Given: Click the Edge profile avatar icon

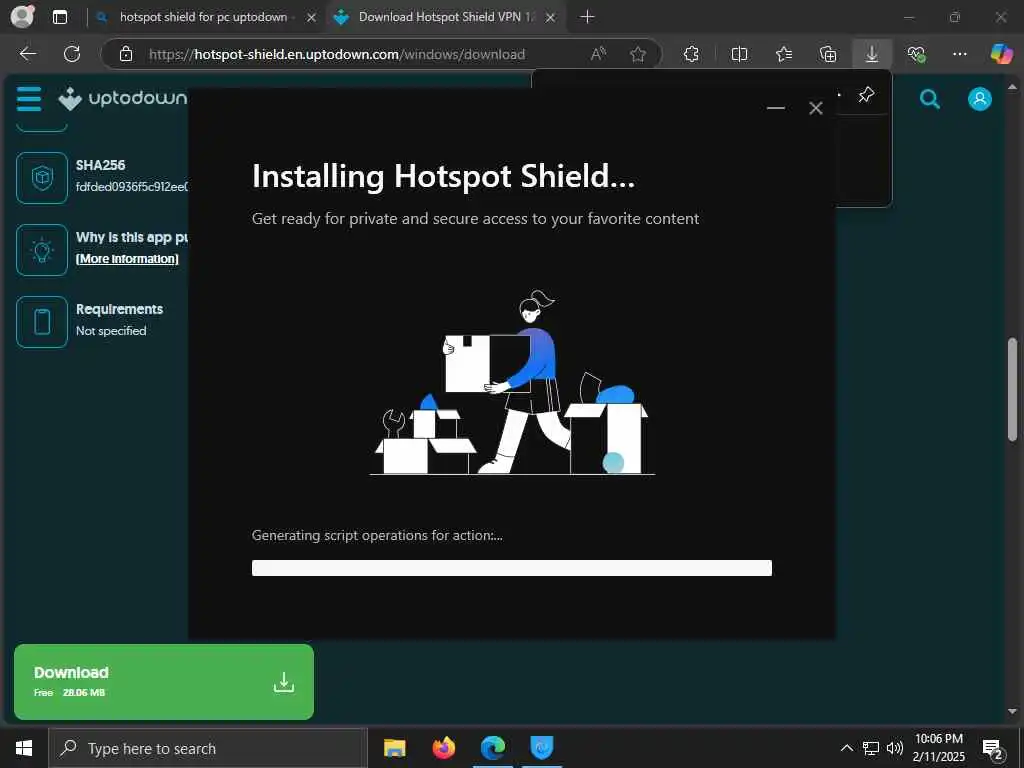Looking at the screenshot, I should click(22, 16).
